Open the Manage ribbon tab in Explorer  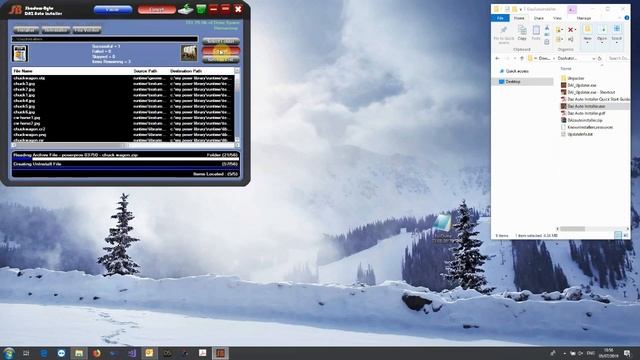point(584,18)
